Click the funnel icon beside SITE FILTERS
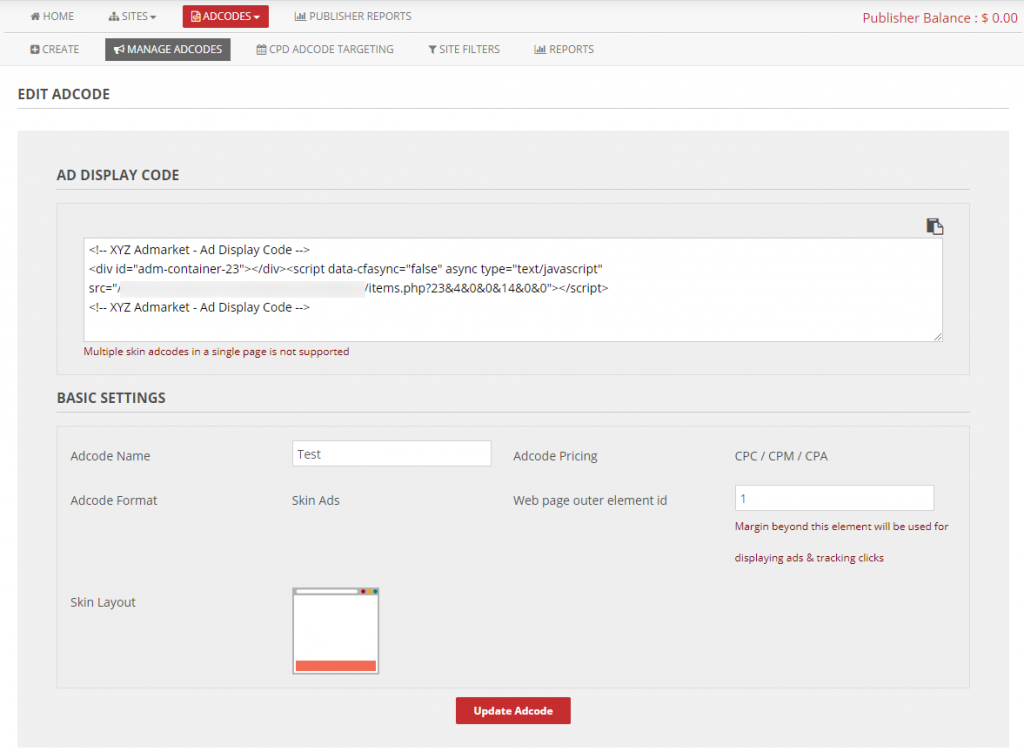 tap(434, 49)
